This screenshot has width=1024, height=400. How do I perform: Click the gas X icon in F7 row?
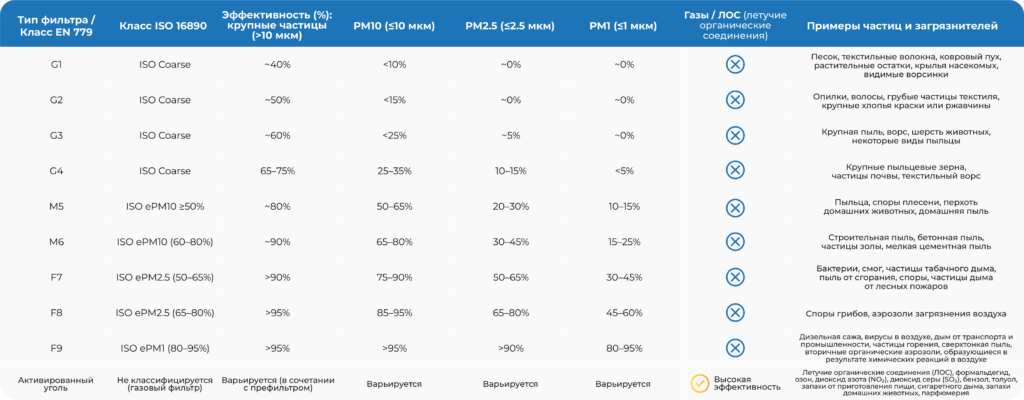pyautogui.click(x=734, y=276)
